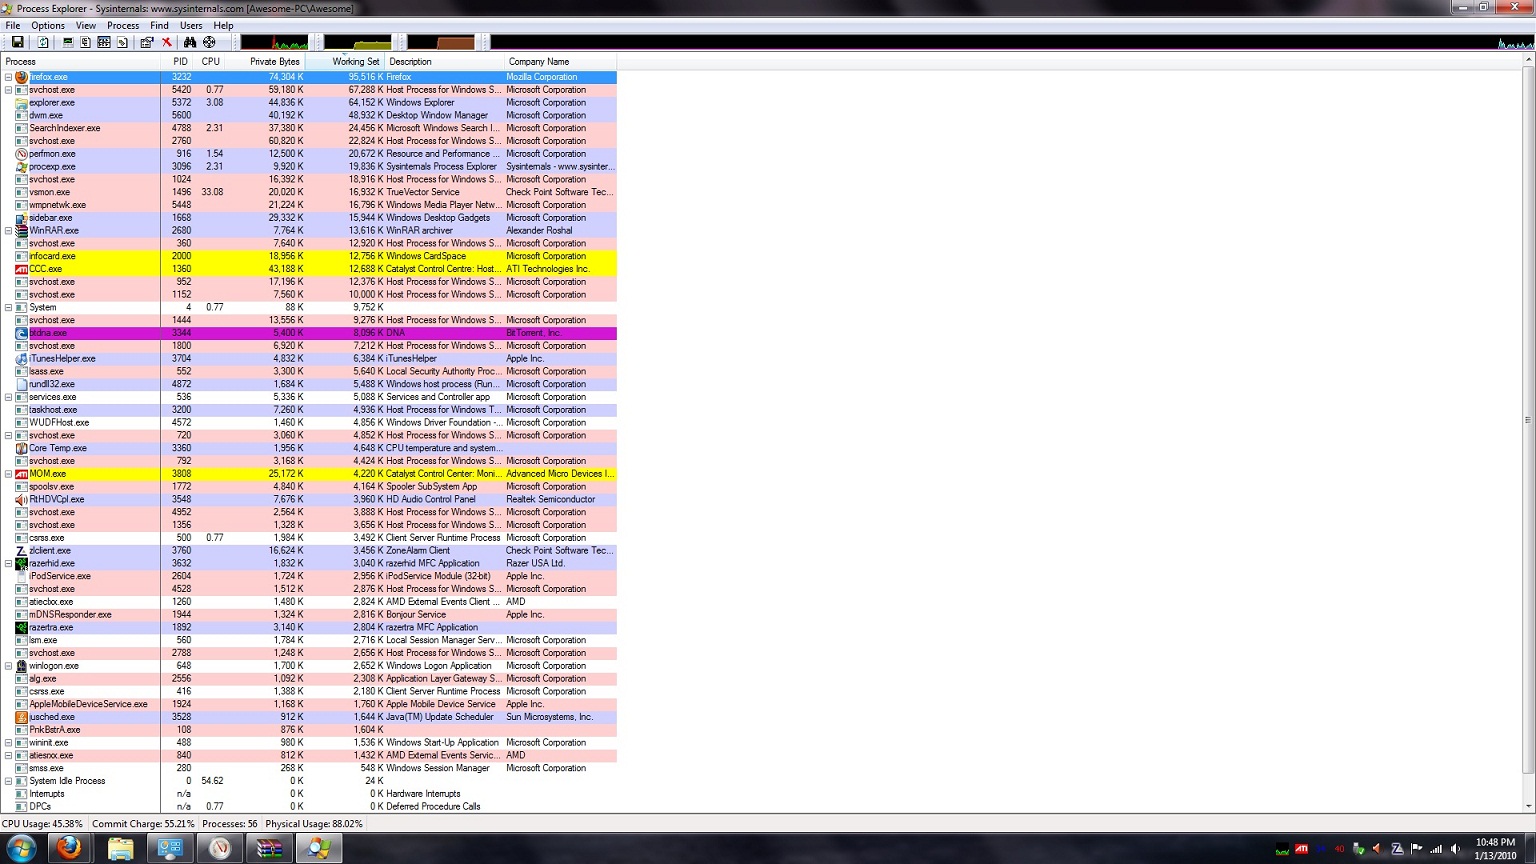Click the btdna.exe process icon
This screenshot has width=1536, height=864.
tap(21, 333)
